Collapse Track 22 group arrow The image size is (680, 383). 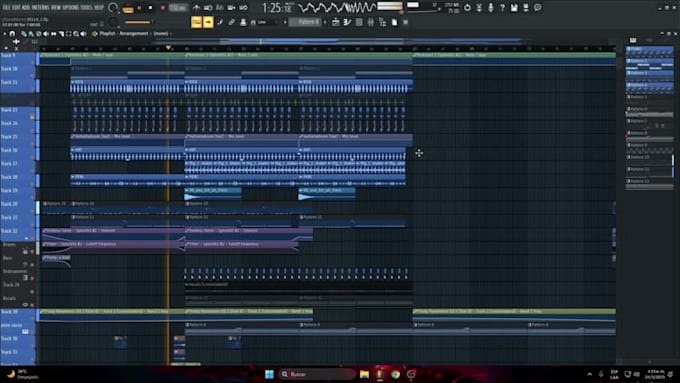click(x=26, y=238)
